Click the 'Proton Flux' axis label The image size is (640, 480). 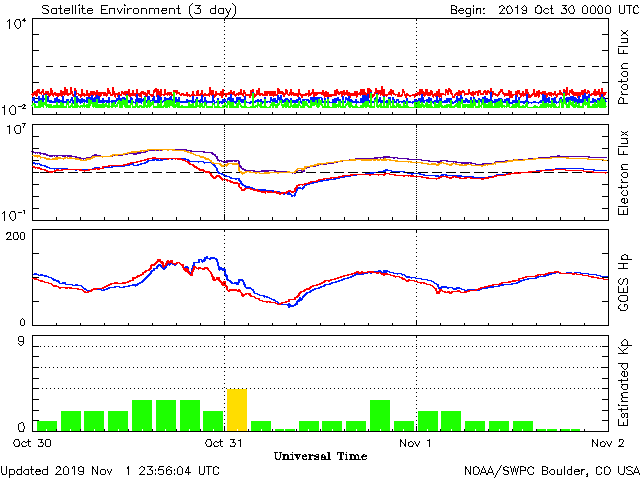623,67
